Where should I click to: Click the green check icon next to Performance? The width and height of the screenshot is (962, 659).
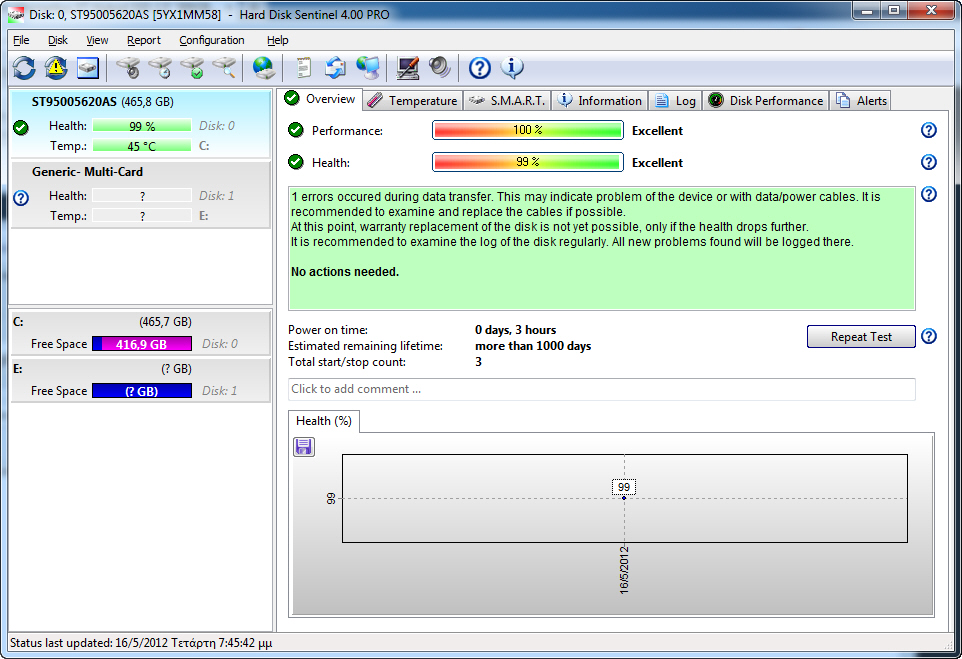click(x=296, y=130)
